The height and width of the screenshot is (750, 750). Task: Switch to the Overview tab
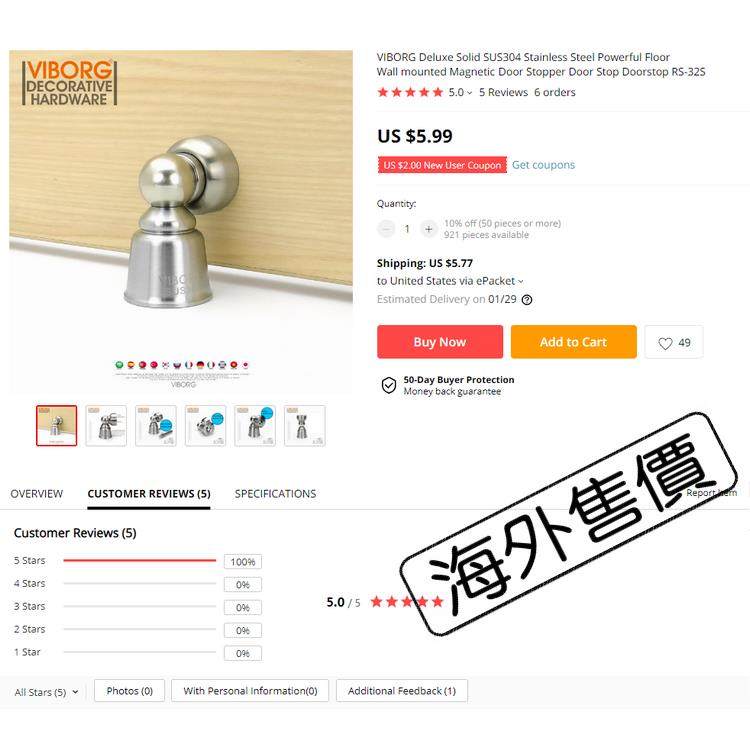pos(37,494)
